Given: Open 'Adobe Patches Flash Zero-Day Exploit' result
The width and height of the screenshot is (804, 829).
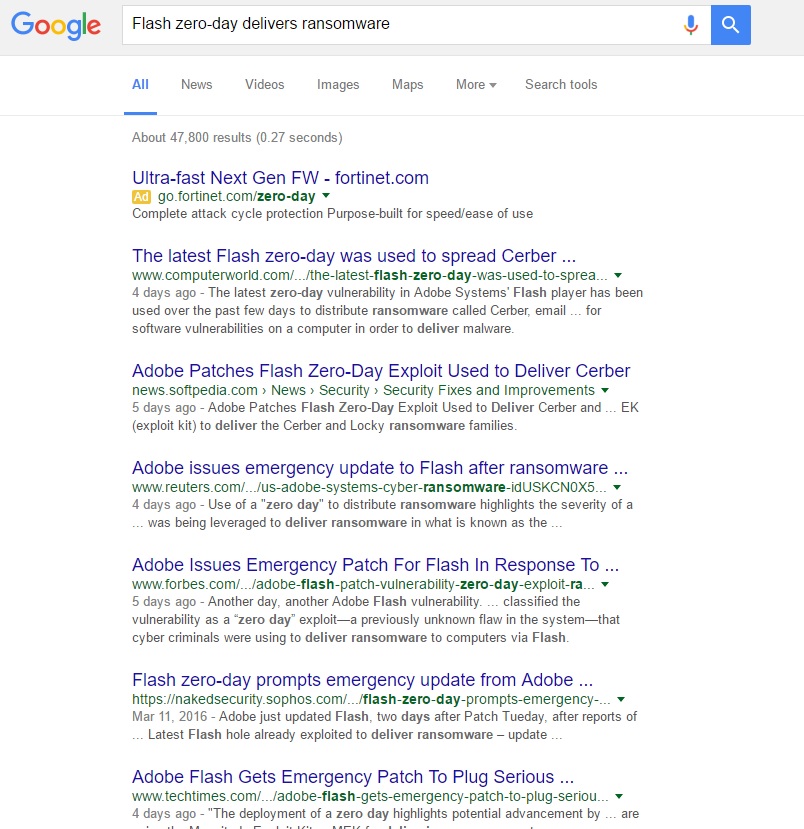Looking at the screenshot, I should (381, 371).
